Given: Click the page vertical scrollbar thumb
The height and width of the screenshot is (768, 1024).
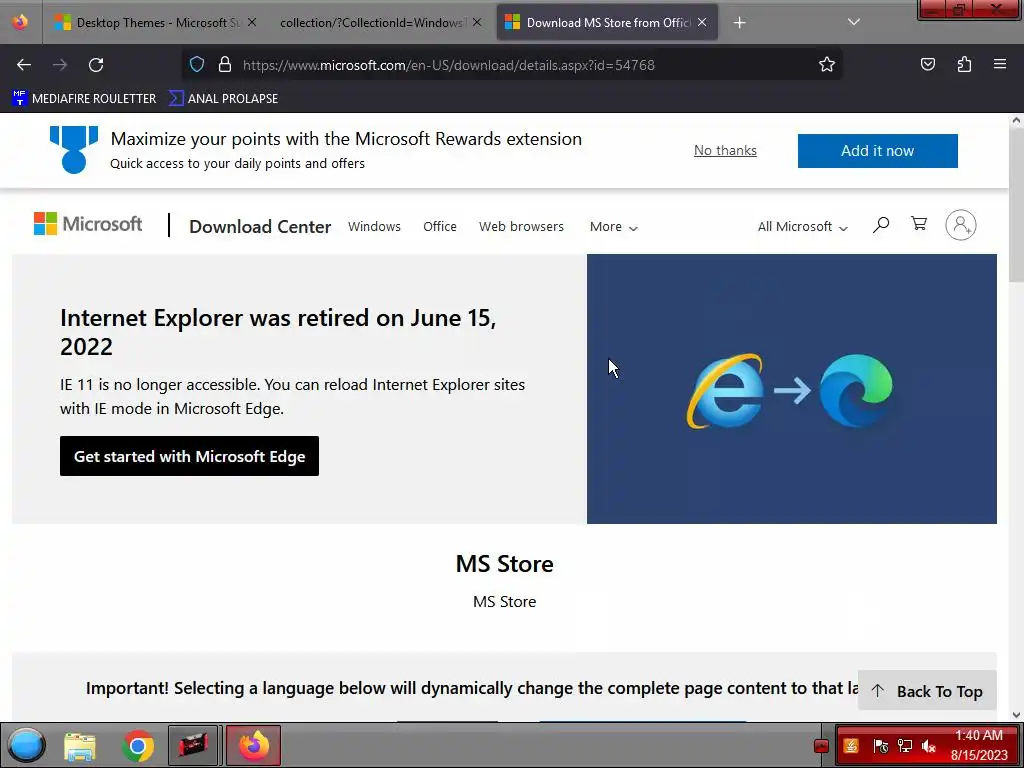Looking at the screenshot, I should pos(1016,206).
